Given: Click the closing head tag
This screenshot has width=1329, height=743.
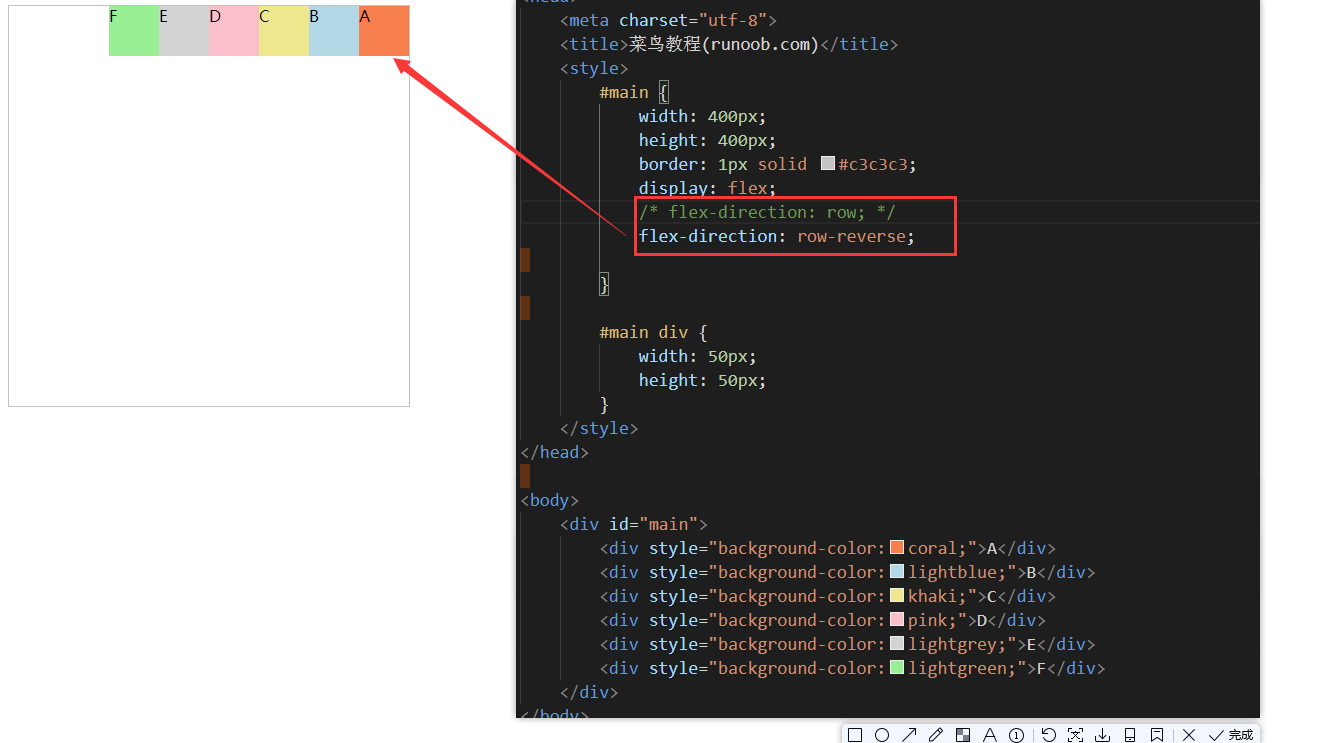Looking at the screenshot, I should click(x=555, y=452).
